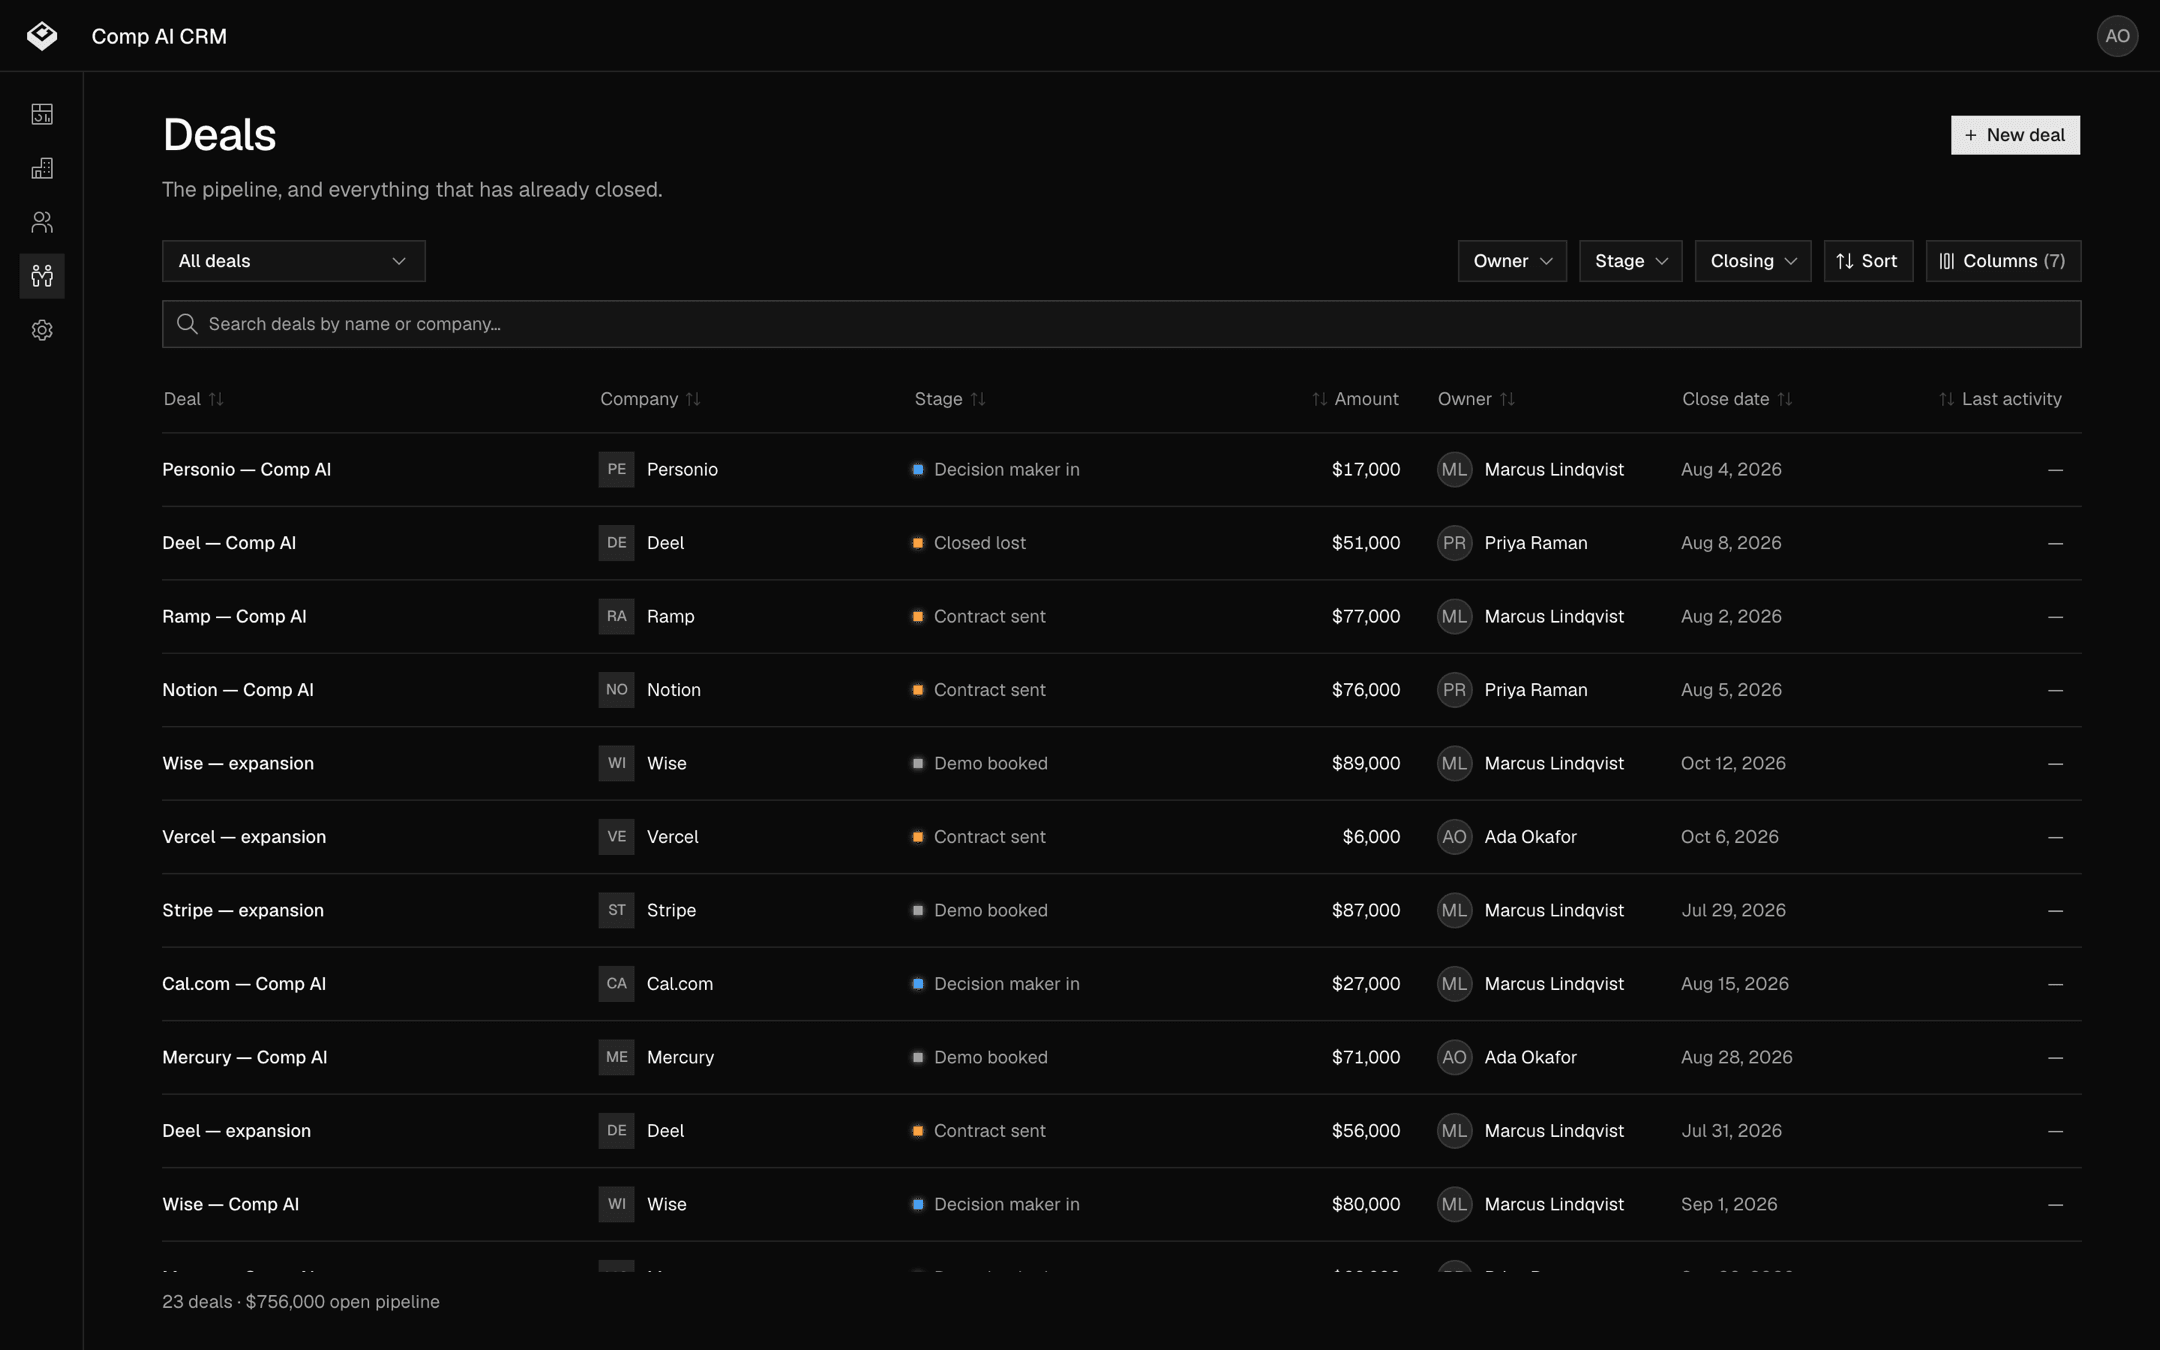Open the Deel — expansion deal
This screenshot has height=1350, width=2160.
(x=236, y=1131)
